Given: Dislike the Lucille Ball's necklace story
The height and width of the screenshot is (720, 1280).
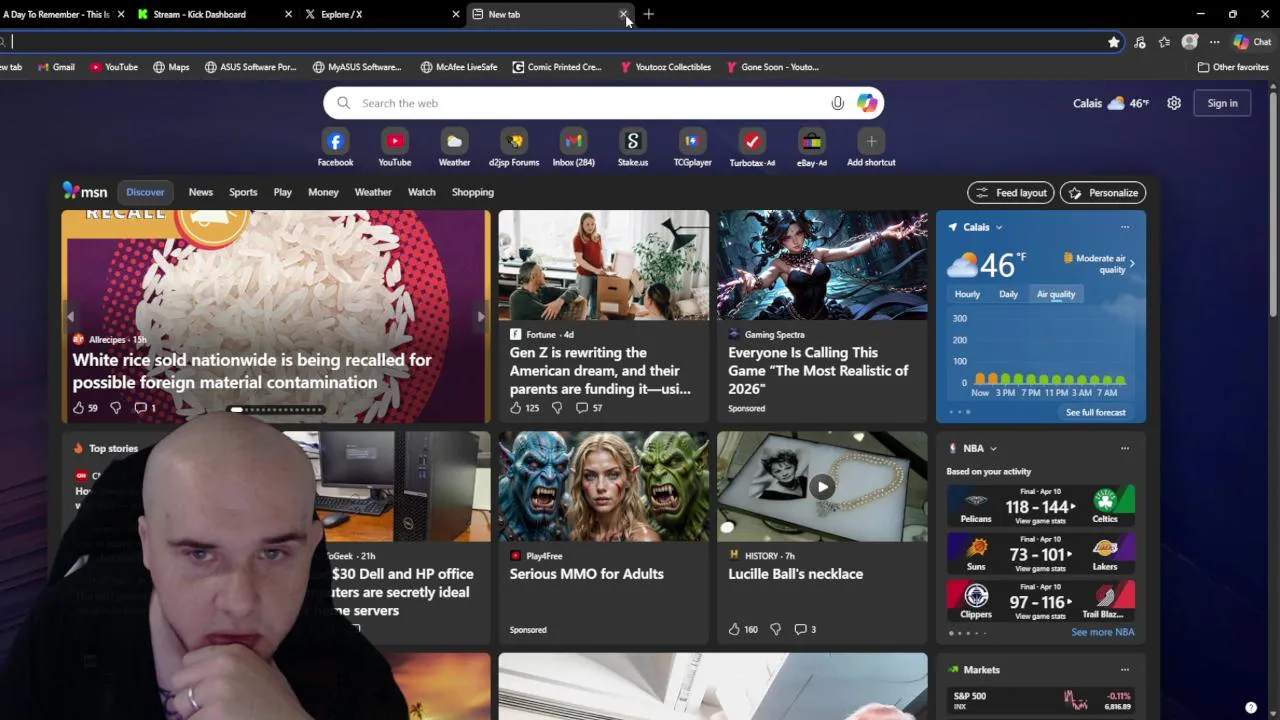Looking at the screenshot, I should coord(775,629).
